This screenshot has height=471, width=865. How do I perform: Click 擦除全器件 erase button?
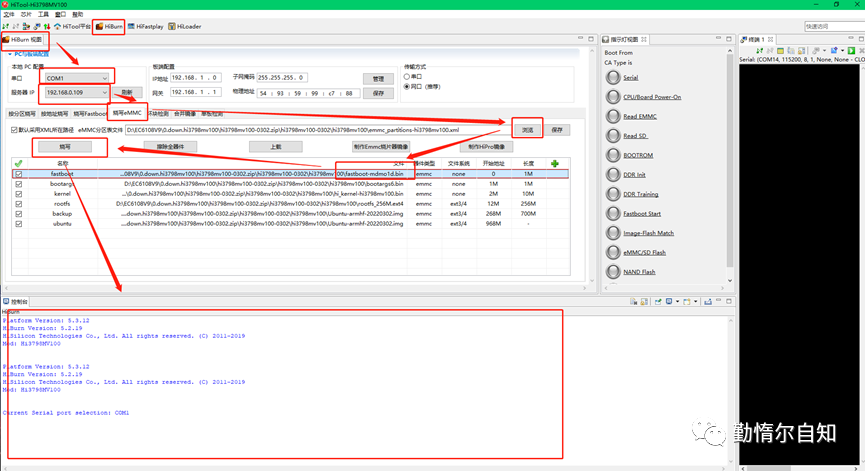pyautogui.click(x=170, y=147)
